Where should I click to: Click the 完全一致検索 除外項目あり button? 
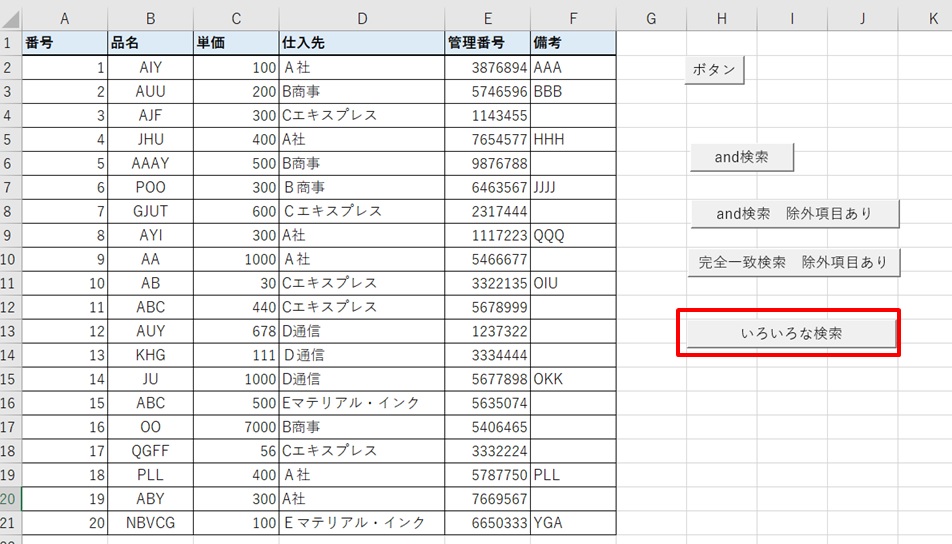point(793,262)
